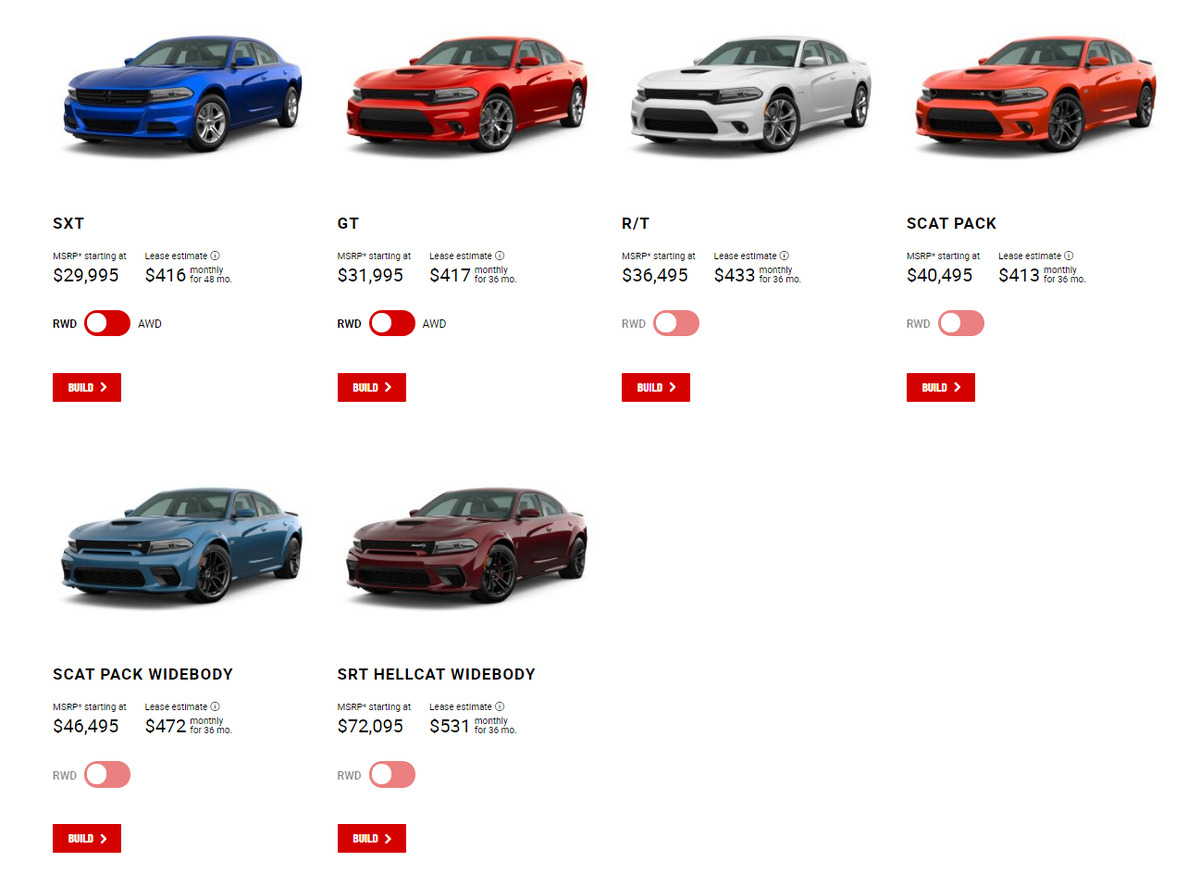Toggle SRT Hellcat Widebody RWD switch
The width and height of the screenshot is (1200, 874).
click(392, 775)
